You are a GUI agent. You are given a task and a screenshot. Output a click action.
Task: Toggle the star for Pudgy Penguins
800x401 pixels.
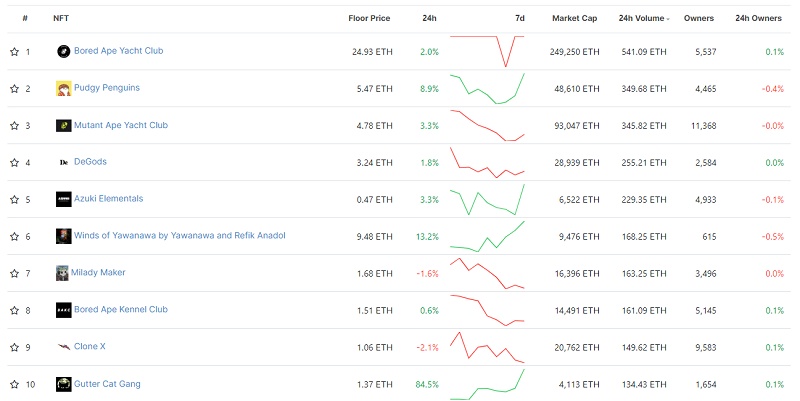pos(14,89)
